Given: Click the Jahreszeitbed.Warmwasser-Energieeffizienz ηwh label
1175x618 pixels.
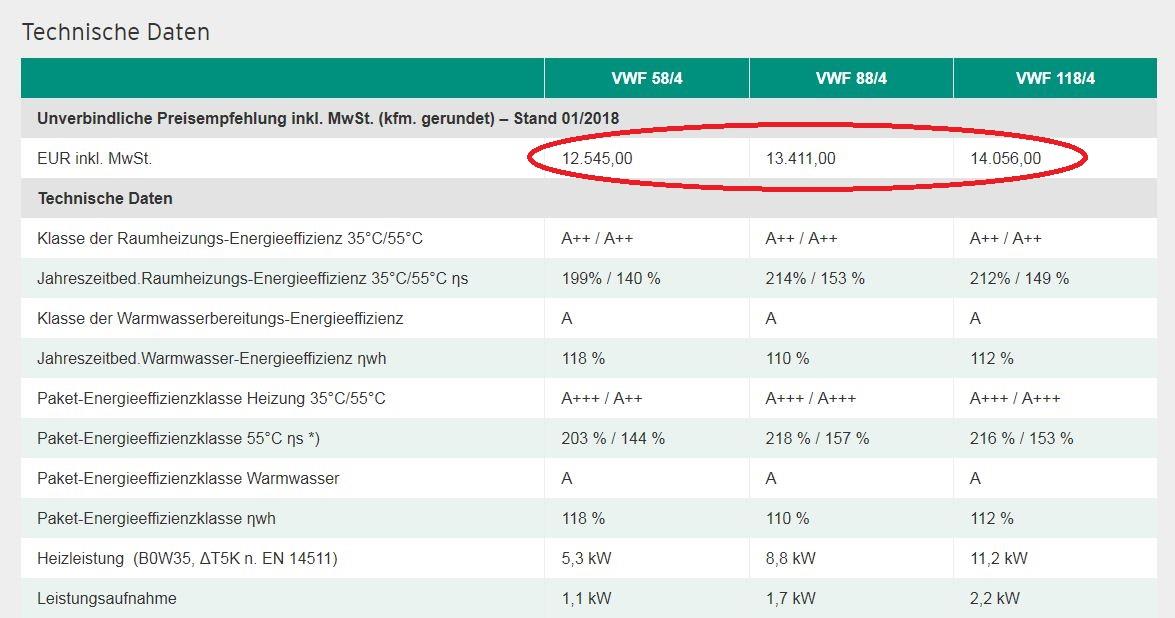Looking at the screenshot, I should click(212, 359).
